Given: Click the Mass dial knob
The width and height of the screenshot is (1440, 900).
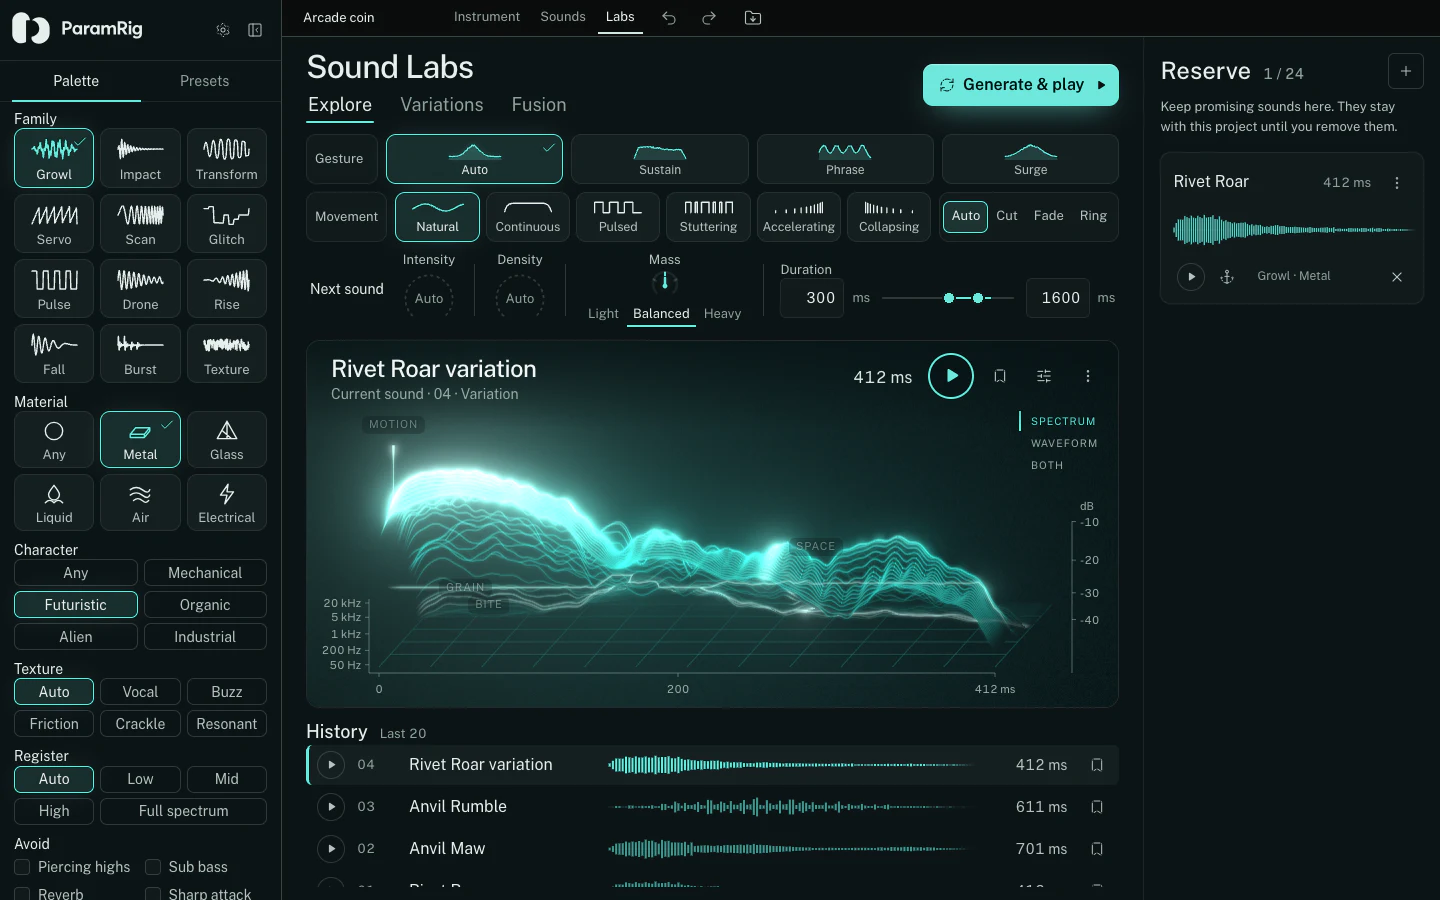Looking at the screenshot, I should pos(664,282).
